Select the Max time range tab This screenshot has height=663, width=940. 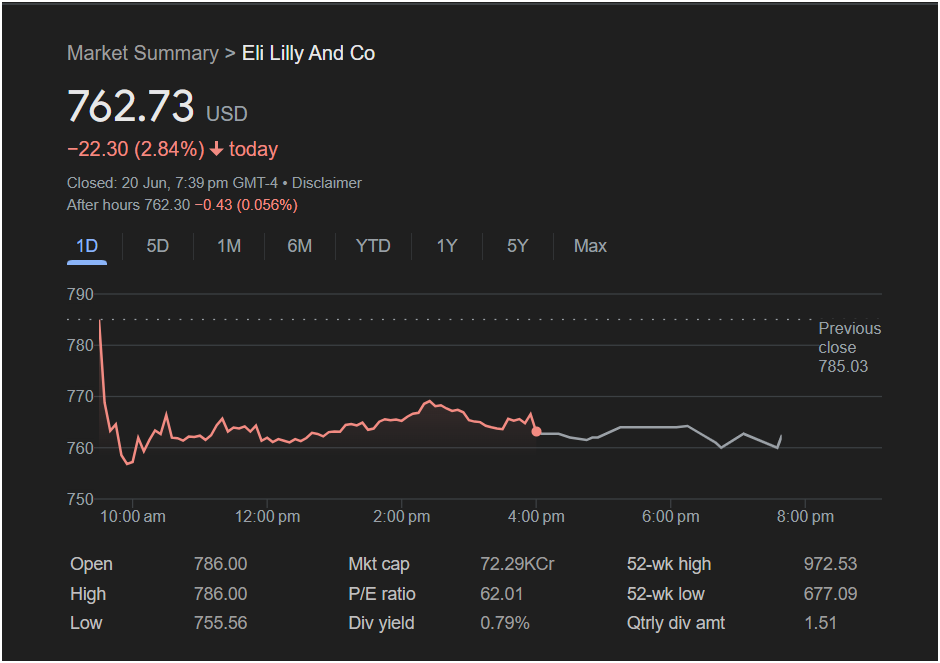pyautogui.click(x=590, y=246)
